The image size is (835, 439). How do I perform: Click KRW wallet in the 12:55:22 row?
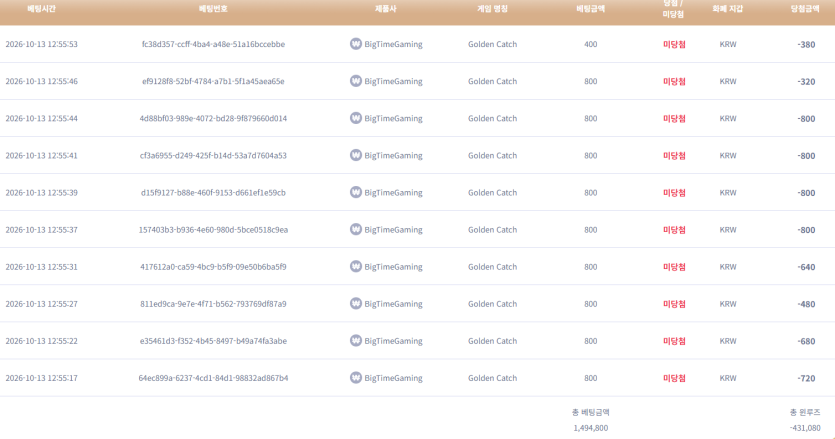[x=728, y=341]
